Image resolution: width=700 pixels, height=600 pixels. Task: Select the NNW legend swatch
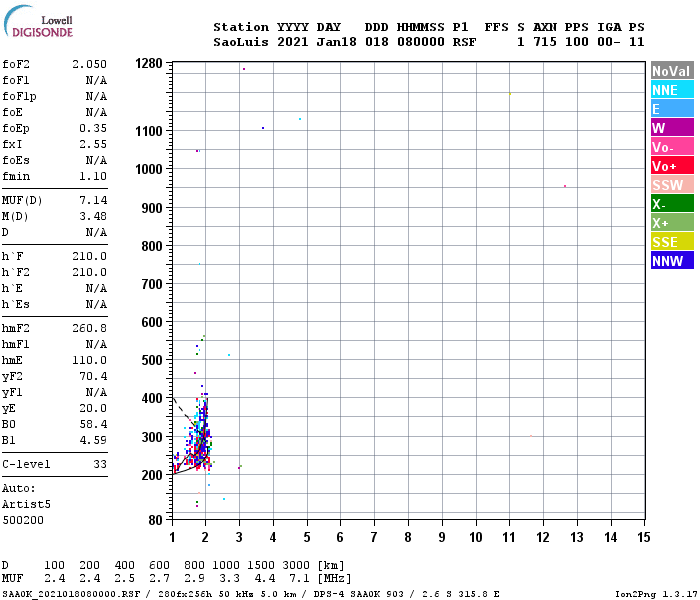click(x=672, y=260)
